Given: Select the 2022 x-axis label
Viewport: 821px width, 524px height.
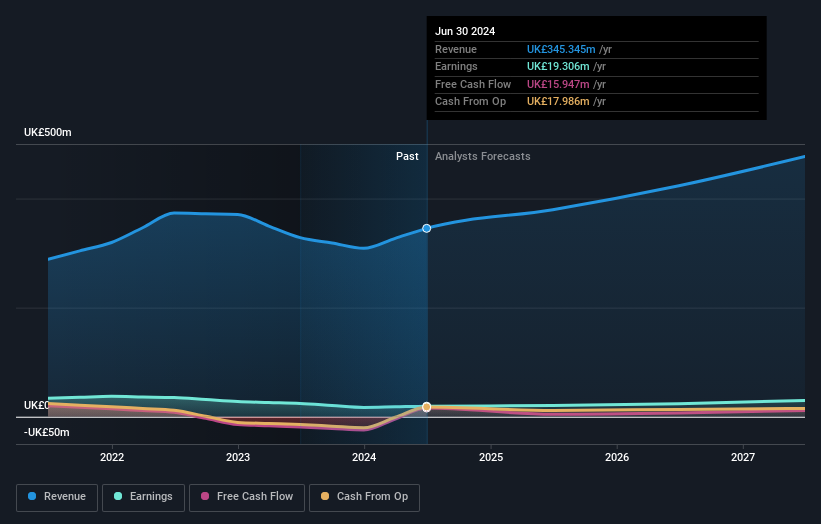Looking at the screenshot, I should click(112, 457).
